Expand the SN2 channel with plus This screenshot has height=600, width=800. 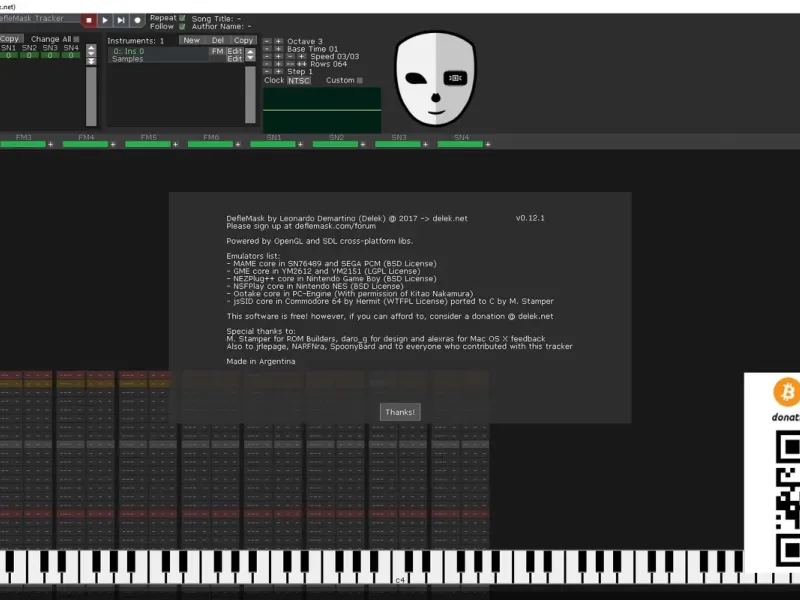[363, 144]
